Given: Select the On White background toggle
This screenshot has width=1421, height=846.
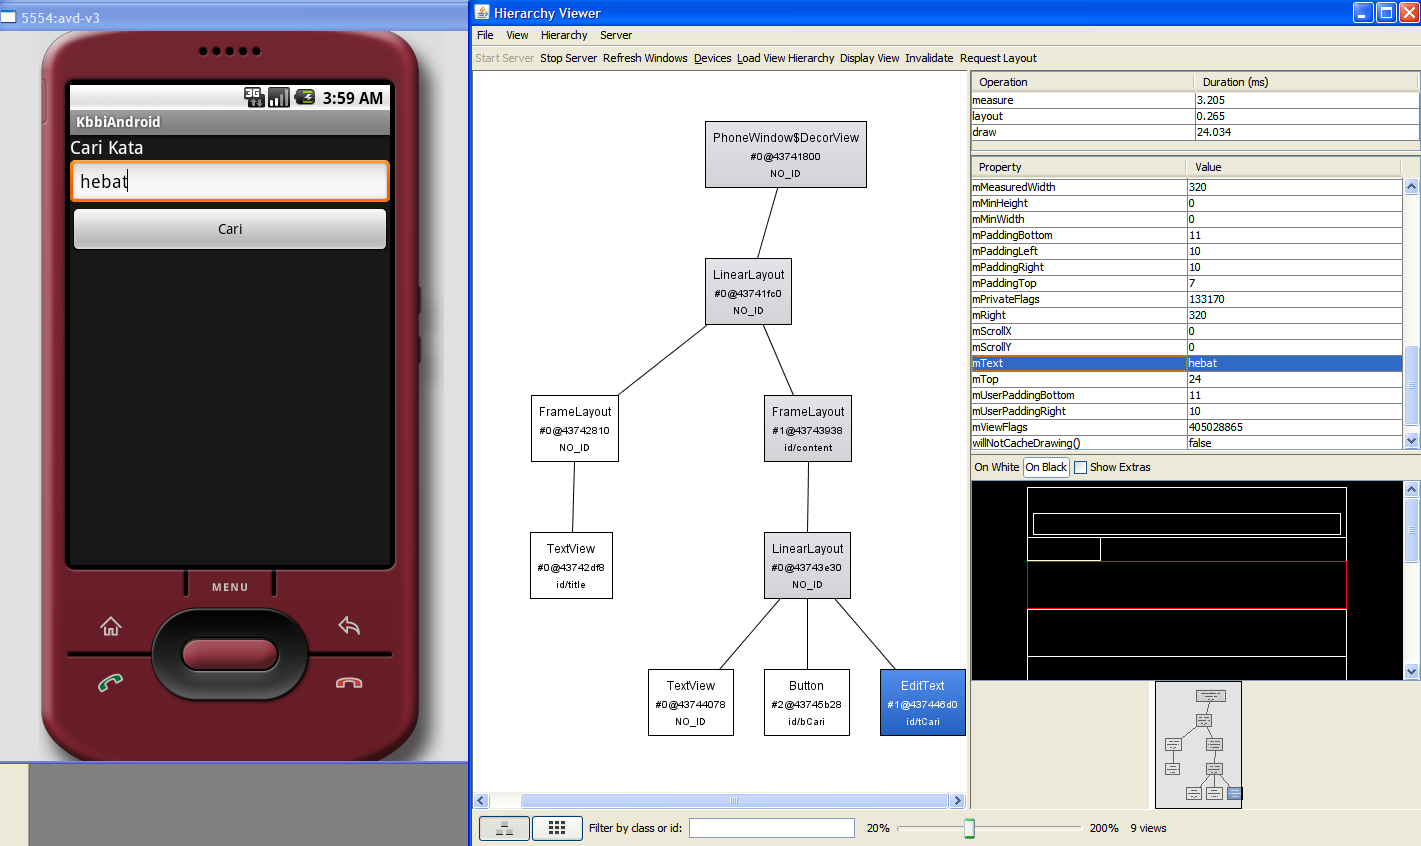Looking at the screenshot, I should pyautogui.click(x=996, y=467).
